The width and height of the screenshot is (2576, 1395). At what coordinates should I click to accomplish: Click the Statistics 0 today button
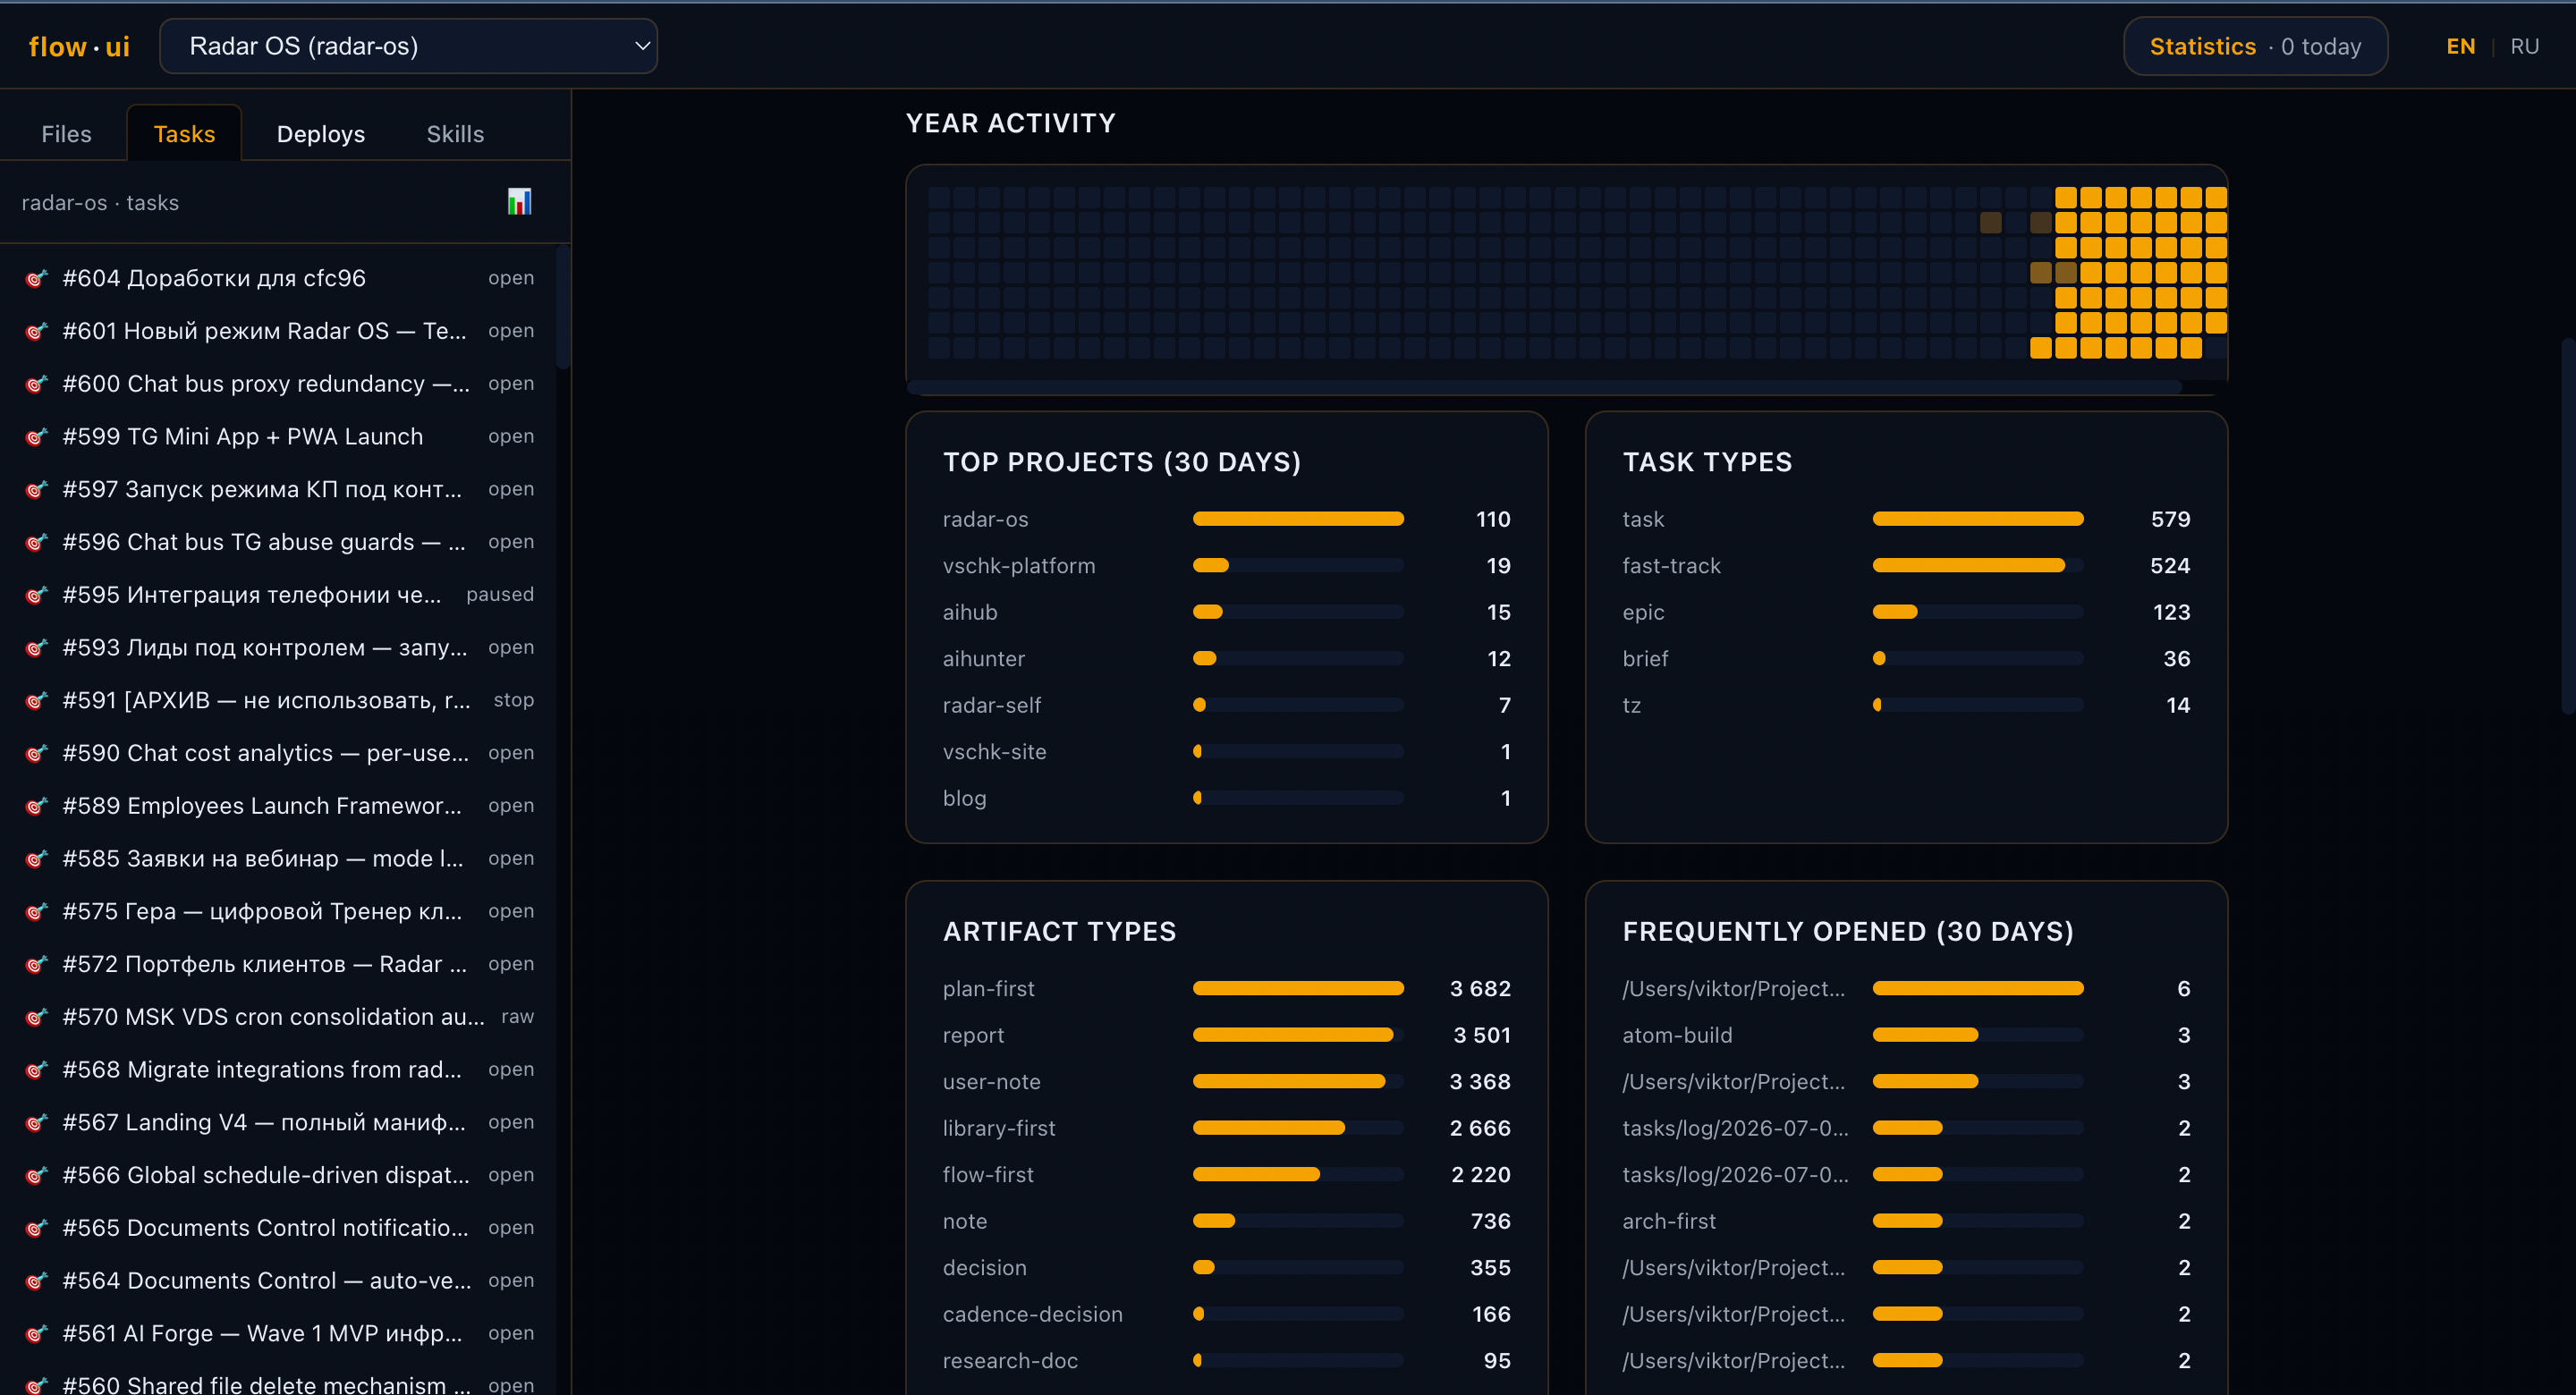[2255, 46]
